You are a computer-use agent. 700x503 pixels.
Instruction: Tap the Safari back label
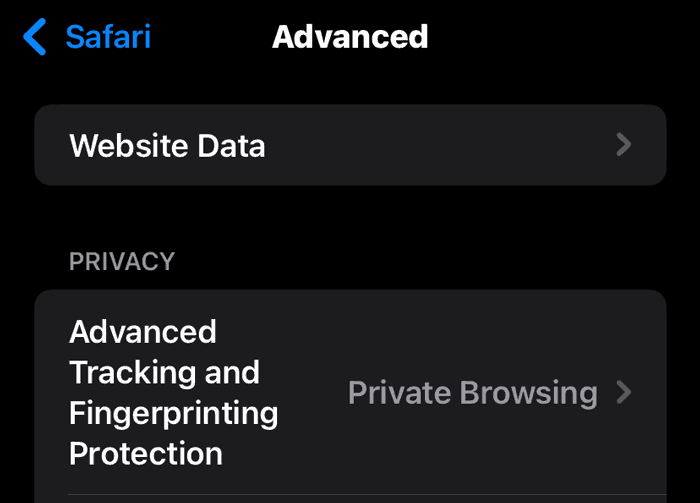pyautogui.click(x=108, y=37)
